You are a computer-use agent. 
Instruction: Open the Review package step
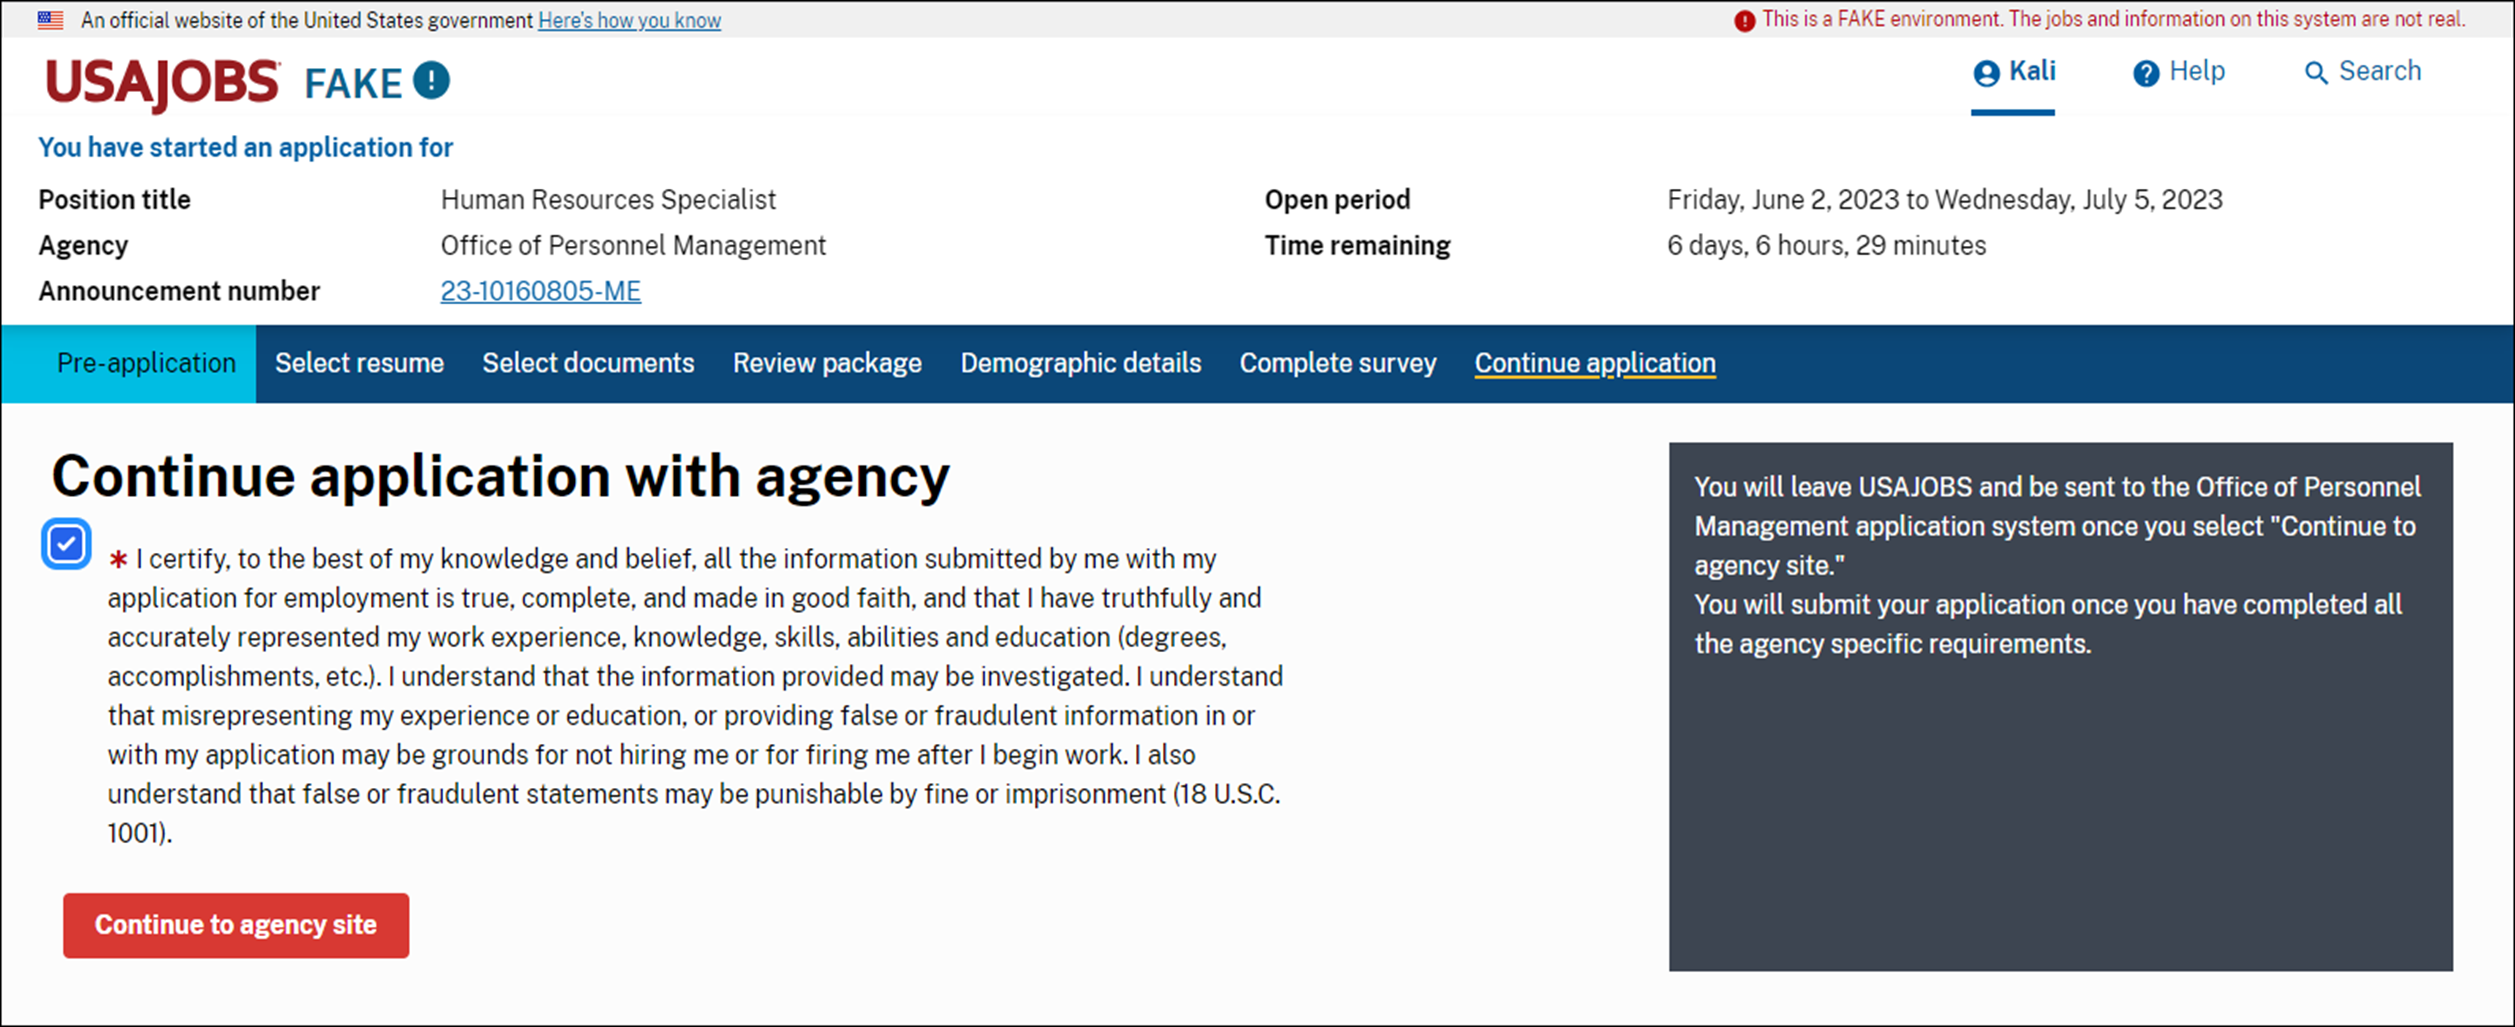click(827, 363)
